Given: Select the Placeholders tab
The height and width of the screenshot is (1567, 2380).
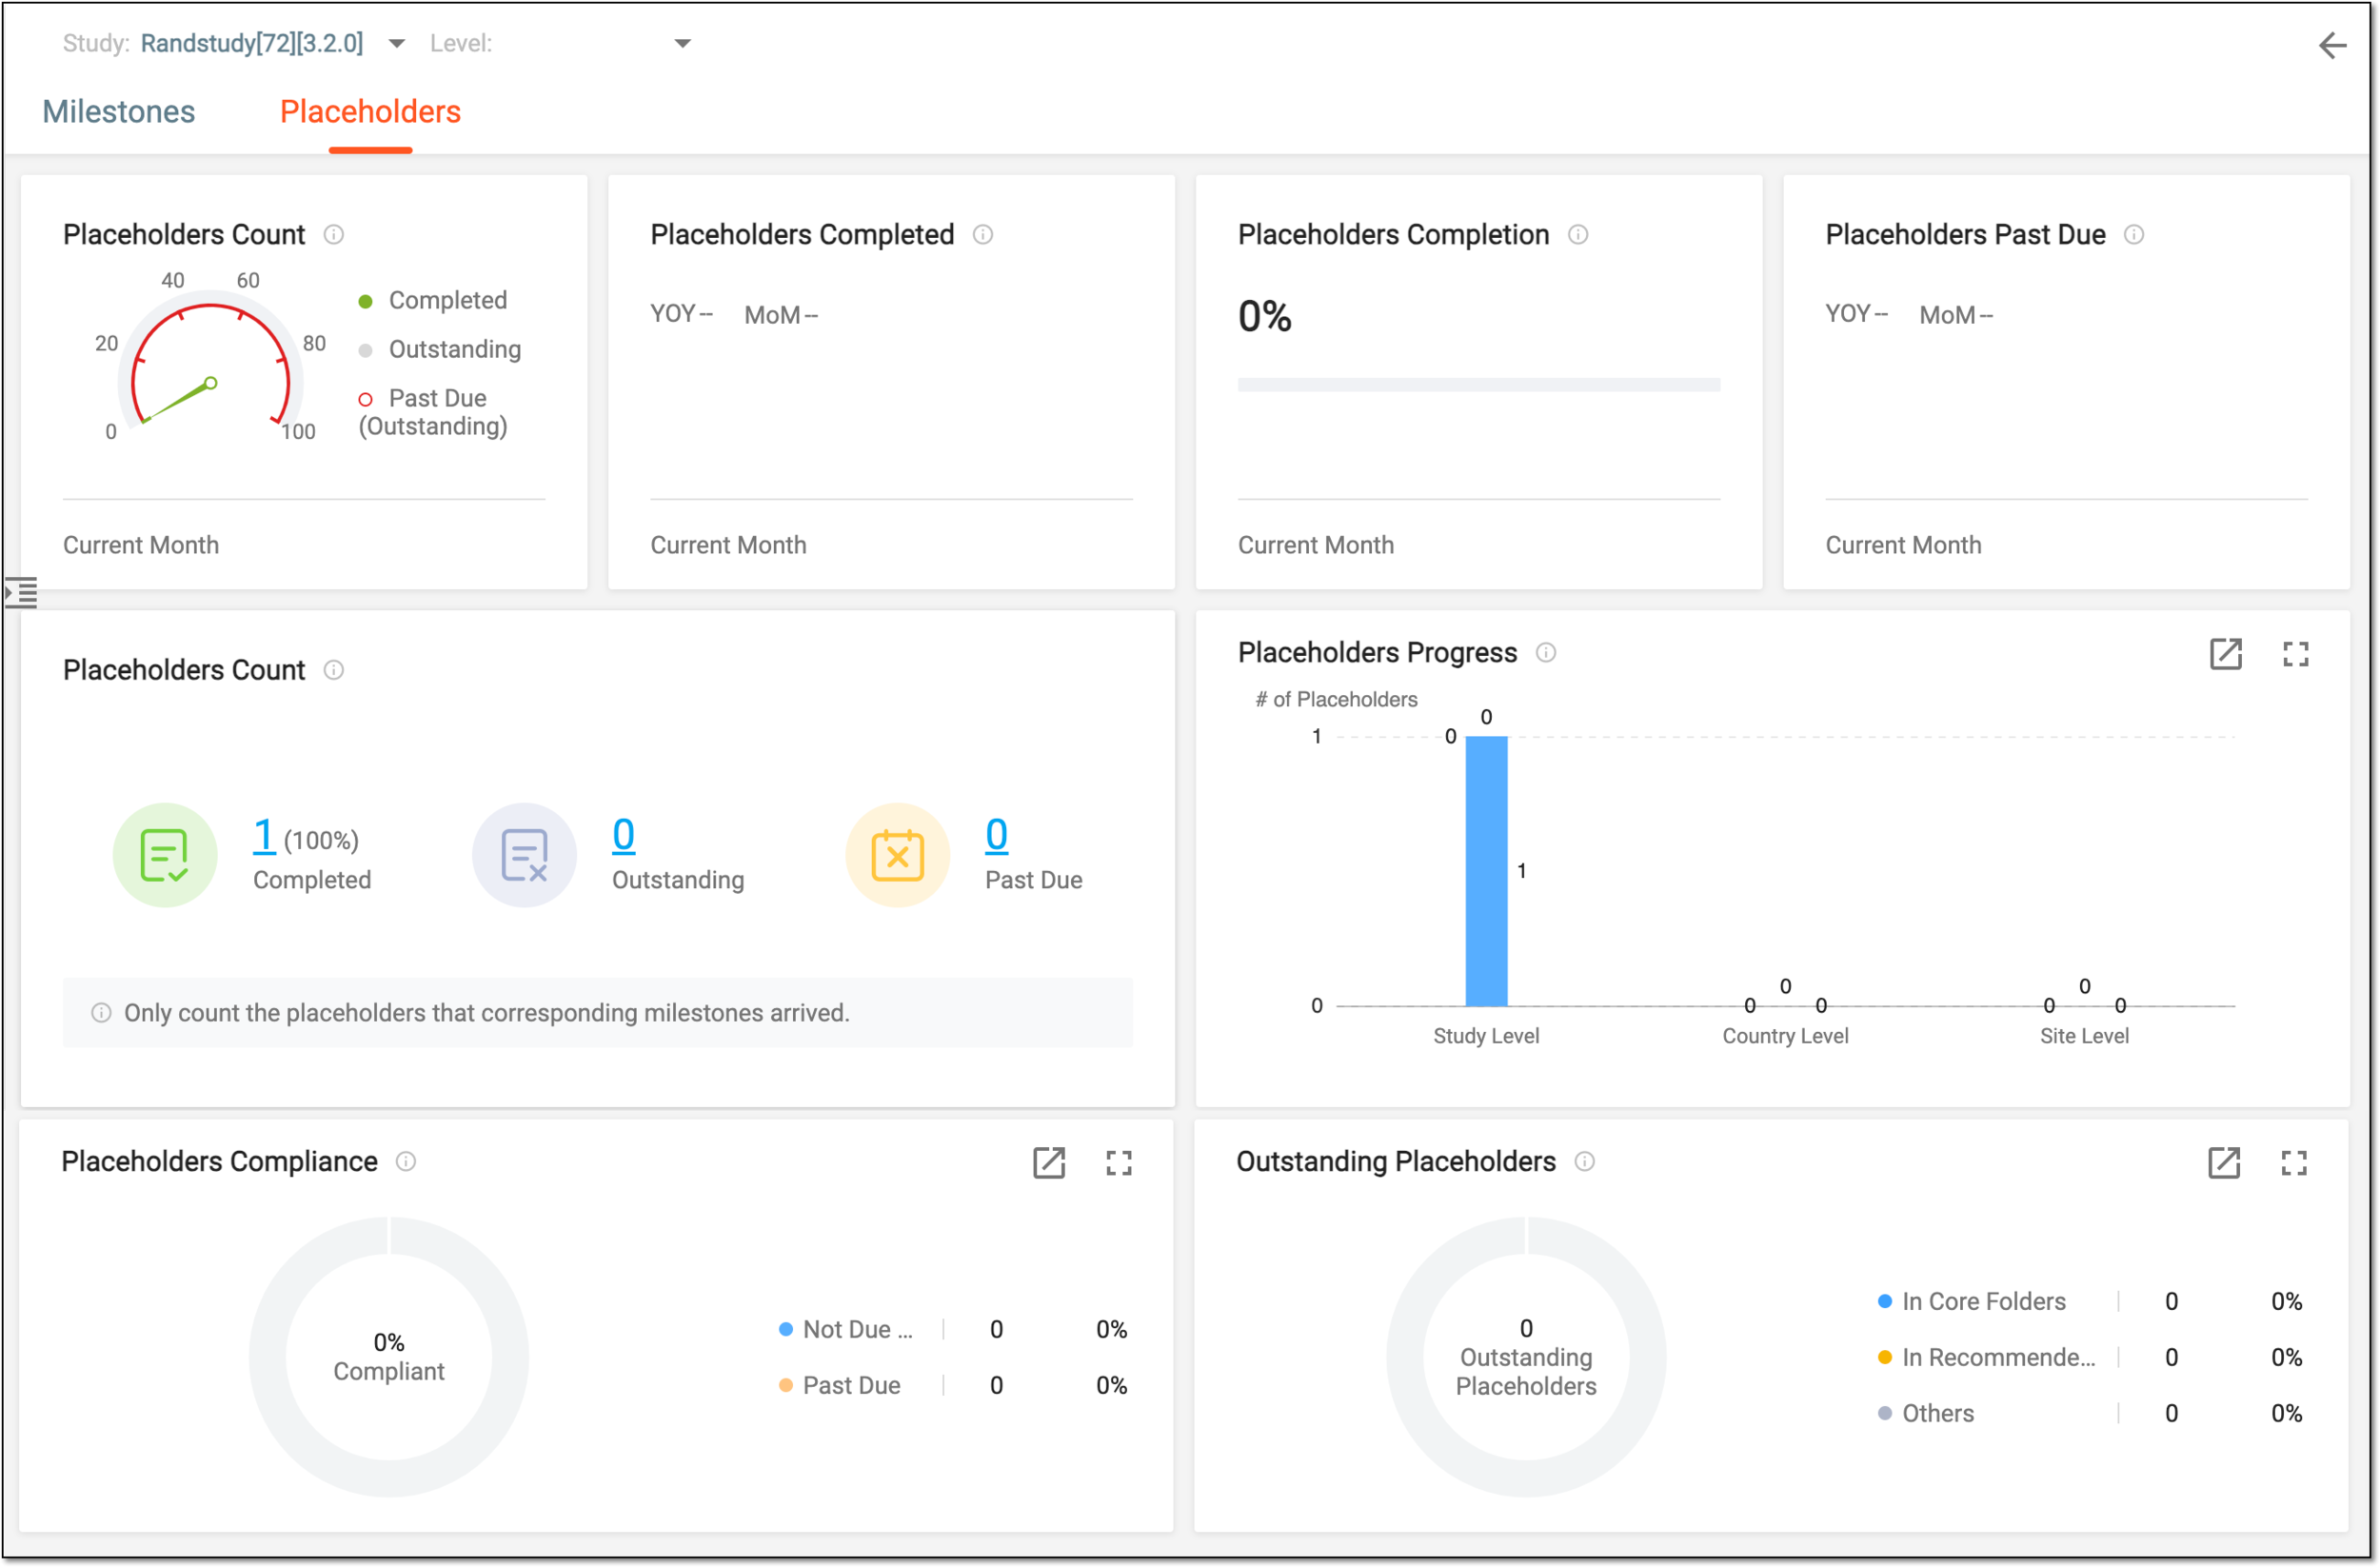Looking at the screenshot, I should [x=370, y=111].
